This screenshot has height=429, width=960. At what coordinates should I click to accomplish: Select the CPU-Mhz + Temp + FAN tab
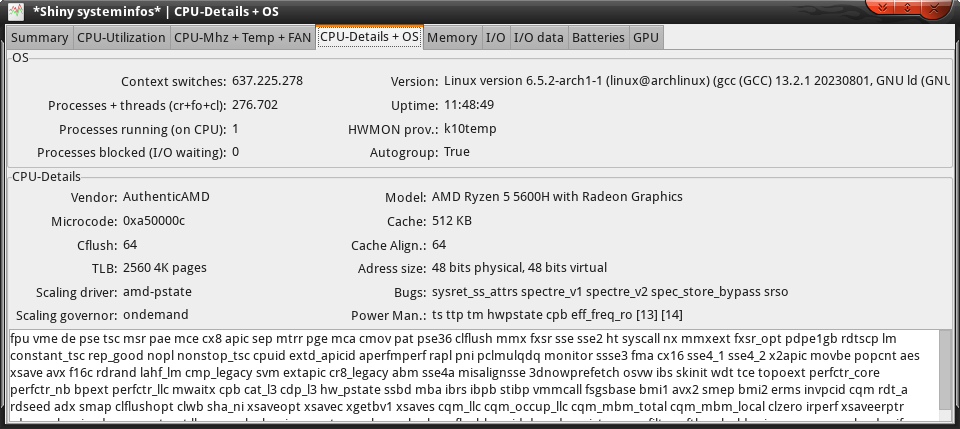(242, 37)
